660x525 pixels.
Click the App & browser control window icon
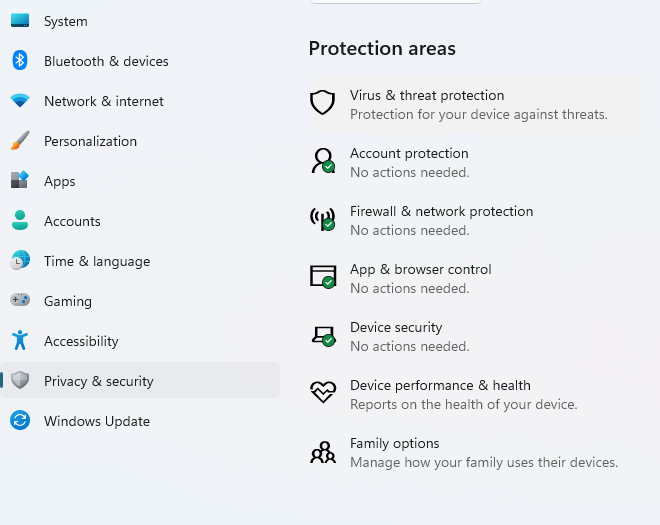coord(322,277)
